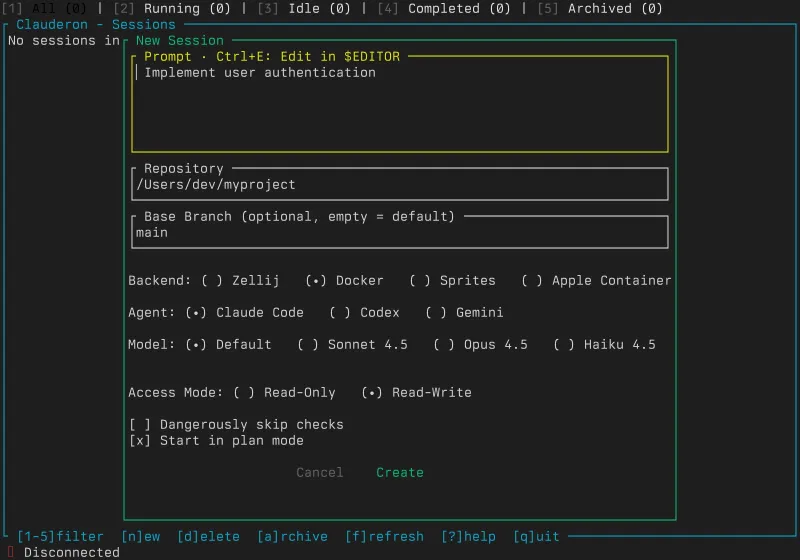Switch to the Archived sessions tab
800x560 pixels.
600,9
